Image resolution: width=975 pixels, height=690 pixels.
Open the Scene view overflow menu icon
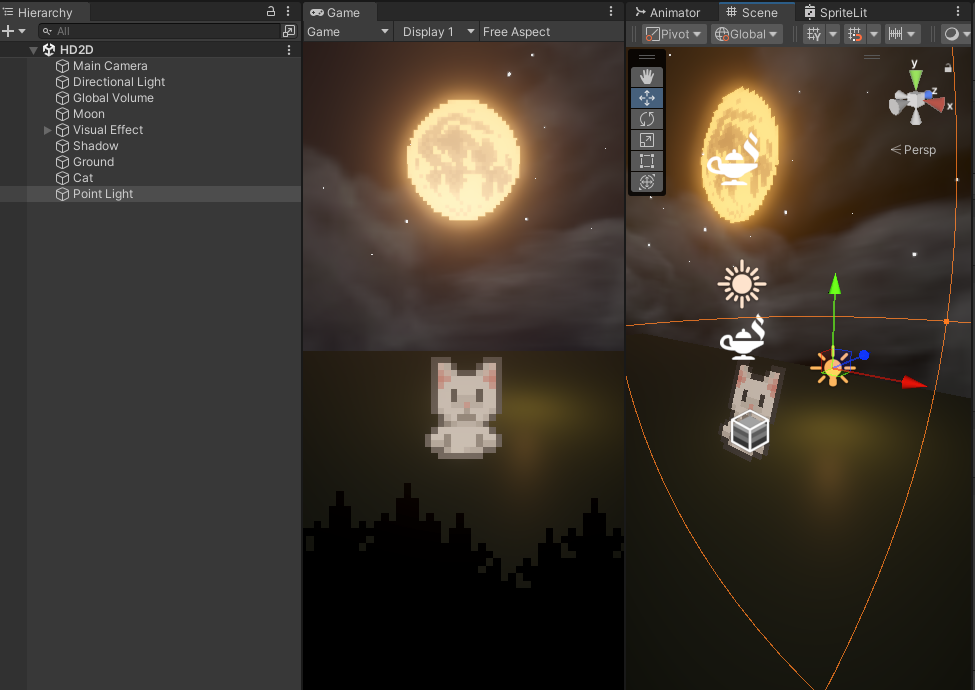click(958, 12)
